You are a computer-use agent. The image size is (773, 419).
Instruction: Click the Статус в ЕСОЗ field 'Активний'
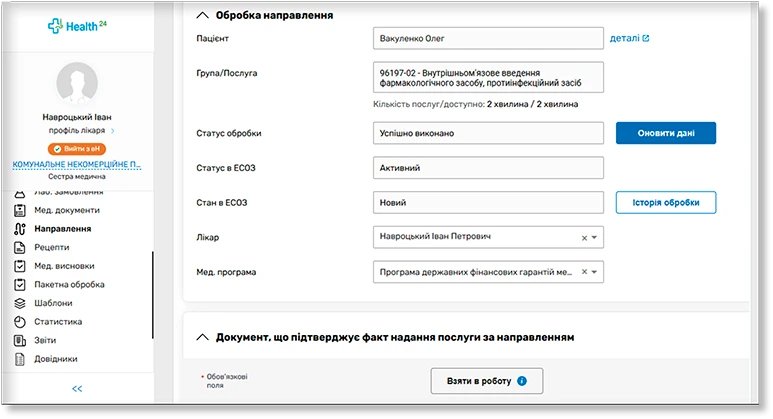488,168
